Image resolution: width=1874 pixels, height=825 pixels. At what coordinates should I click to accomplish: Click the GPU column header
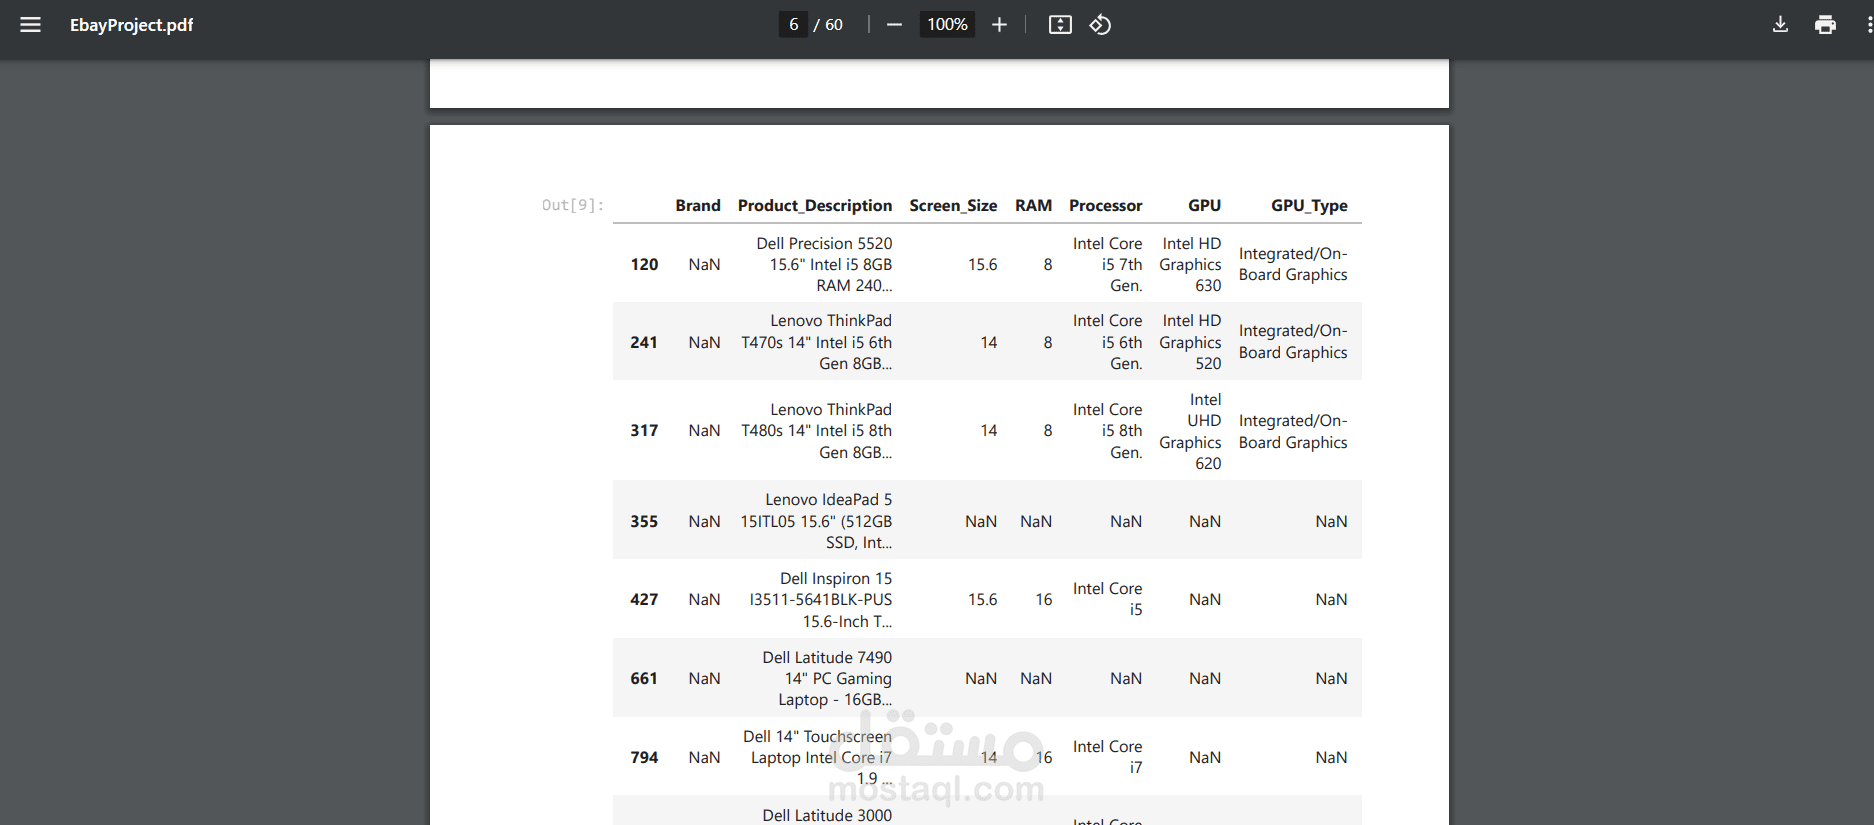click(1204, 205)
